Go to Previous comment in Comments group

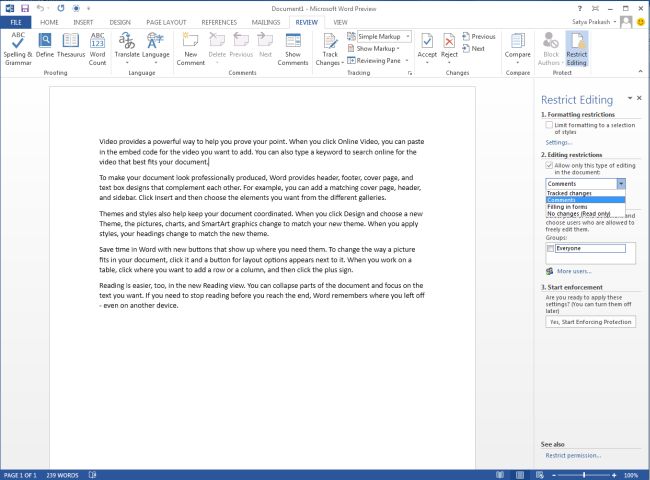pos(241,46)
